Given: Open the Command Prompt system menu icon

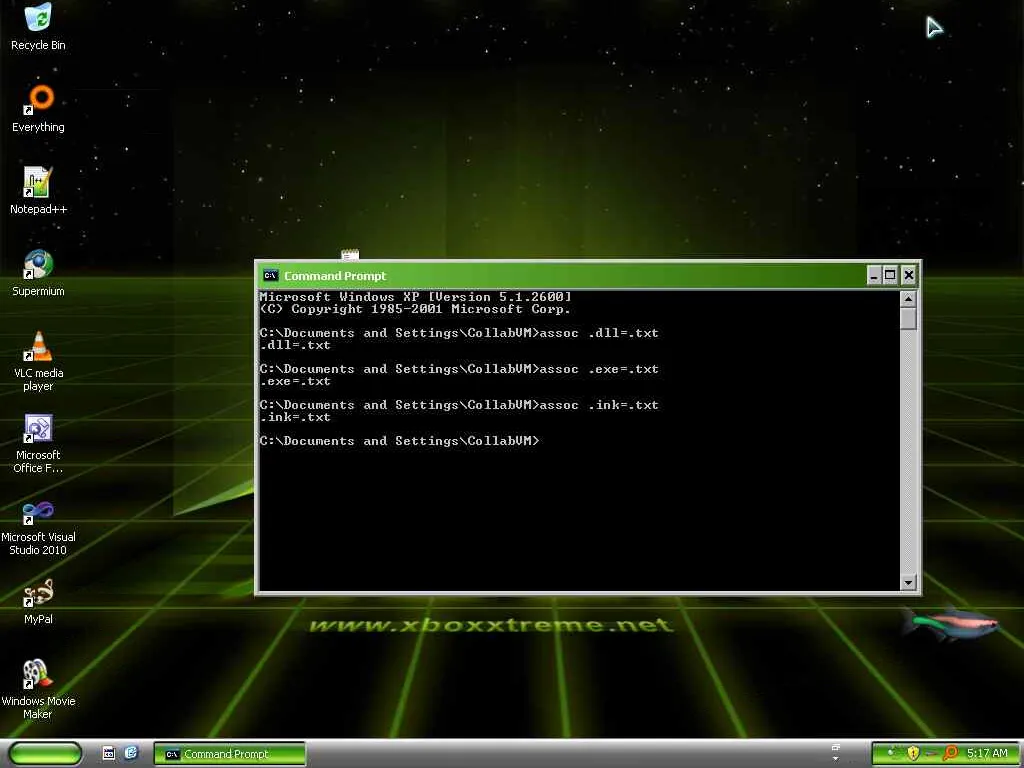Looking at the screenshot, I should pos(270,276).
